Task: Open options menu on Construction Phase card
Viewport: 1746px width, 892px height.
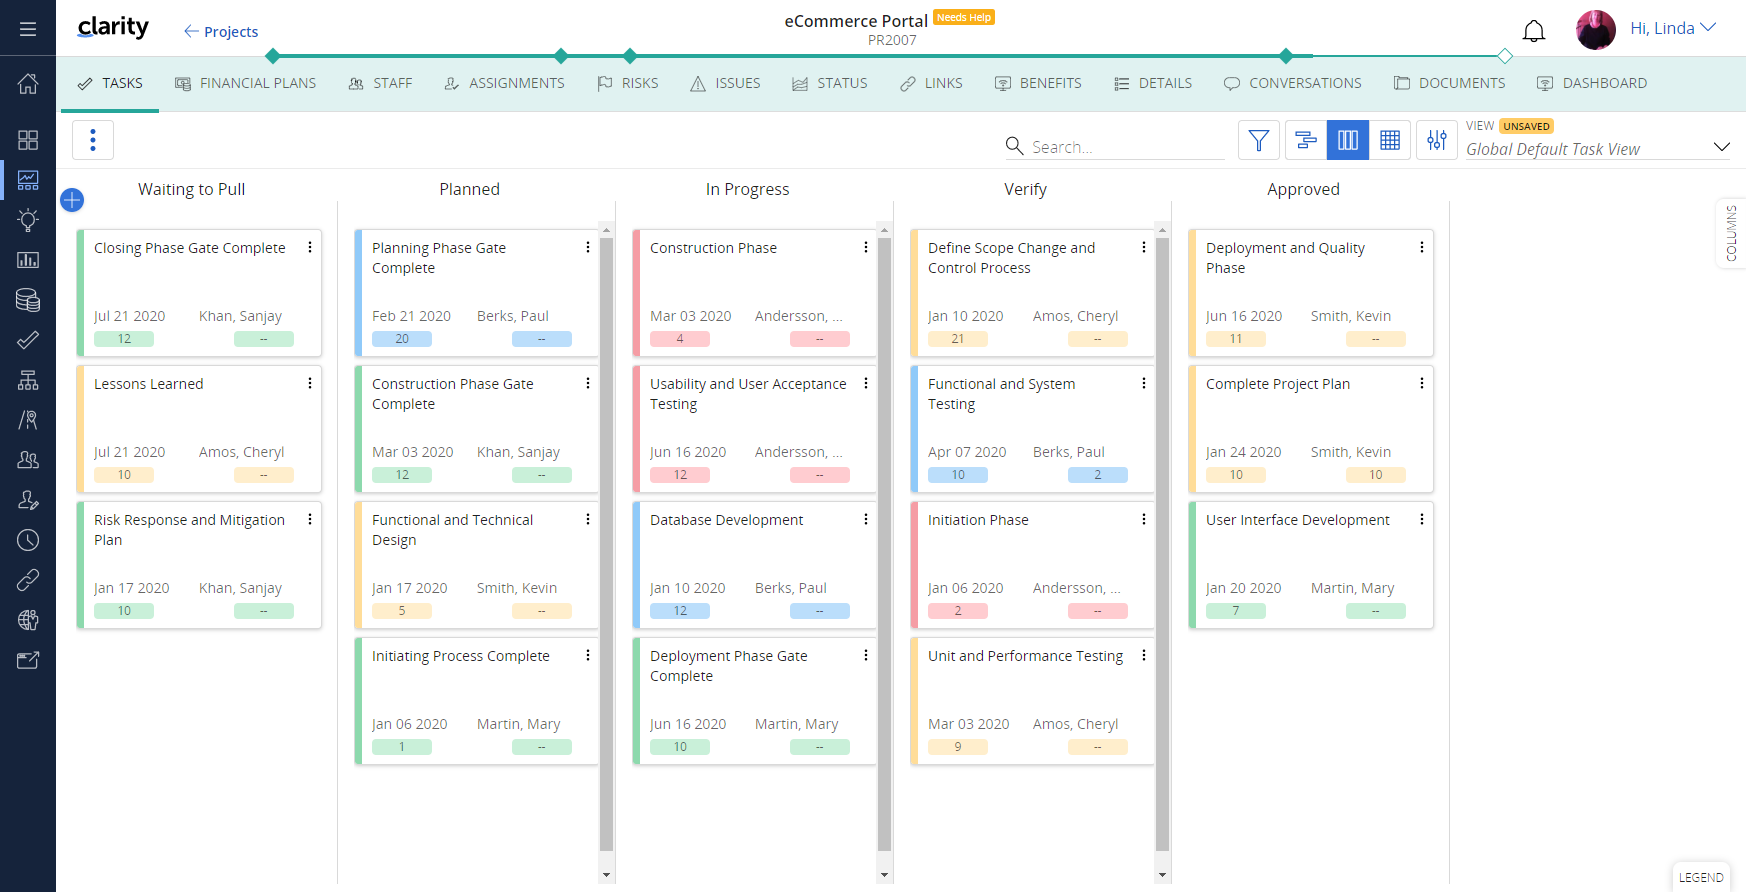Action: click(866, 247)
